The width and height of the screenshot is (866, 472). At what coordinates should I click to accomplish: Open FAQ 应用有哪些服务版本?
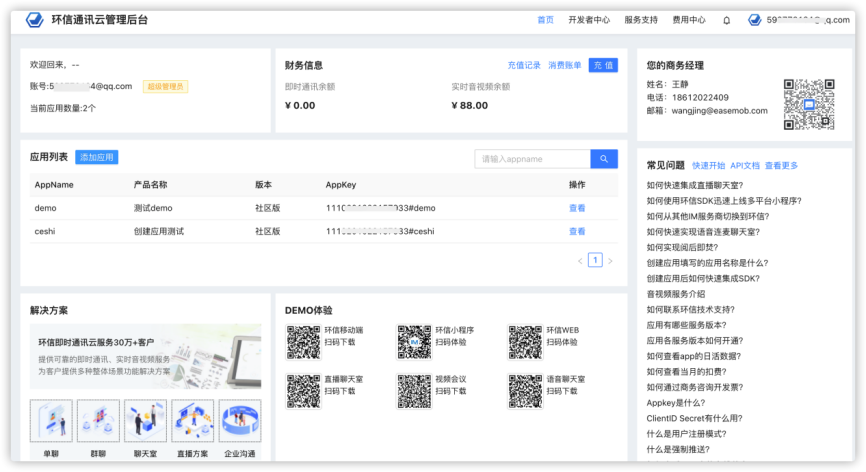pyautogui.click(x=687, y=325)
